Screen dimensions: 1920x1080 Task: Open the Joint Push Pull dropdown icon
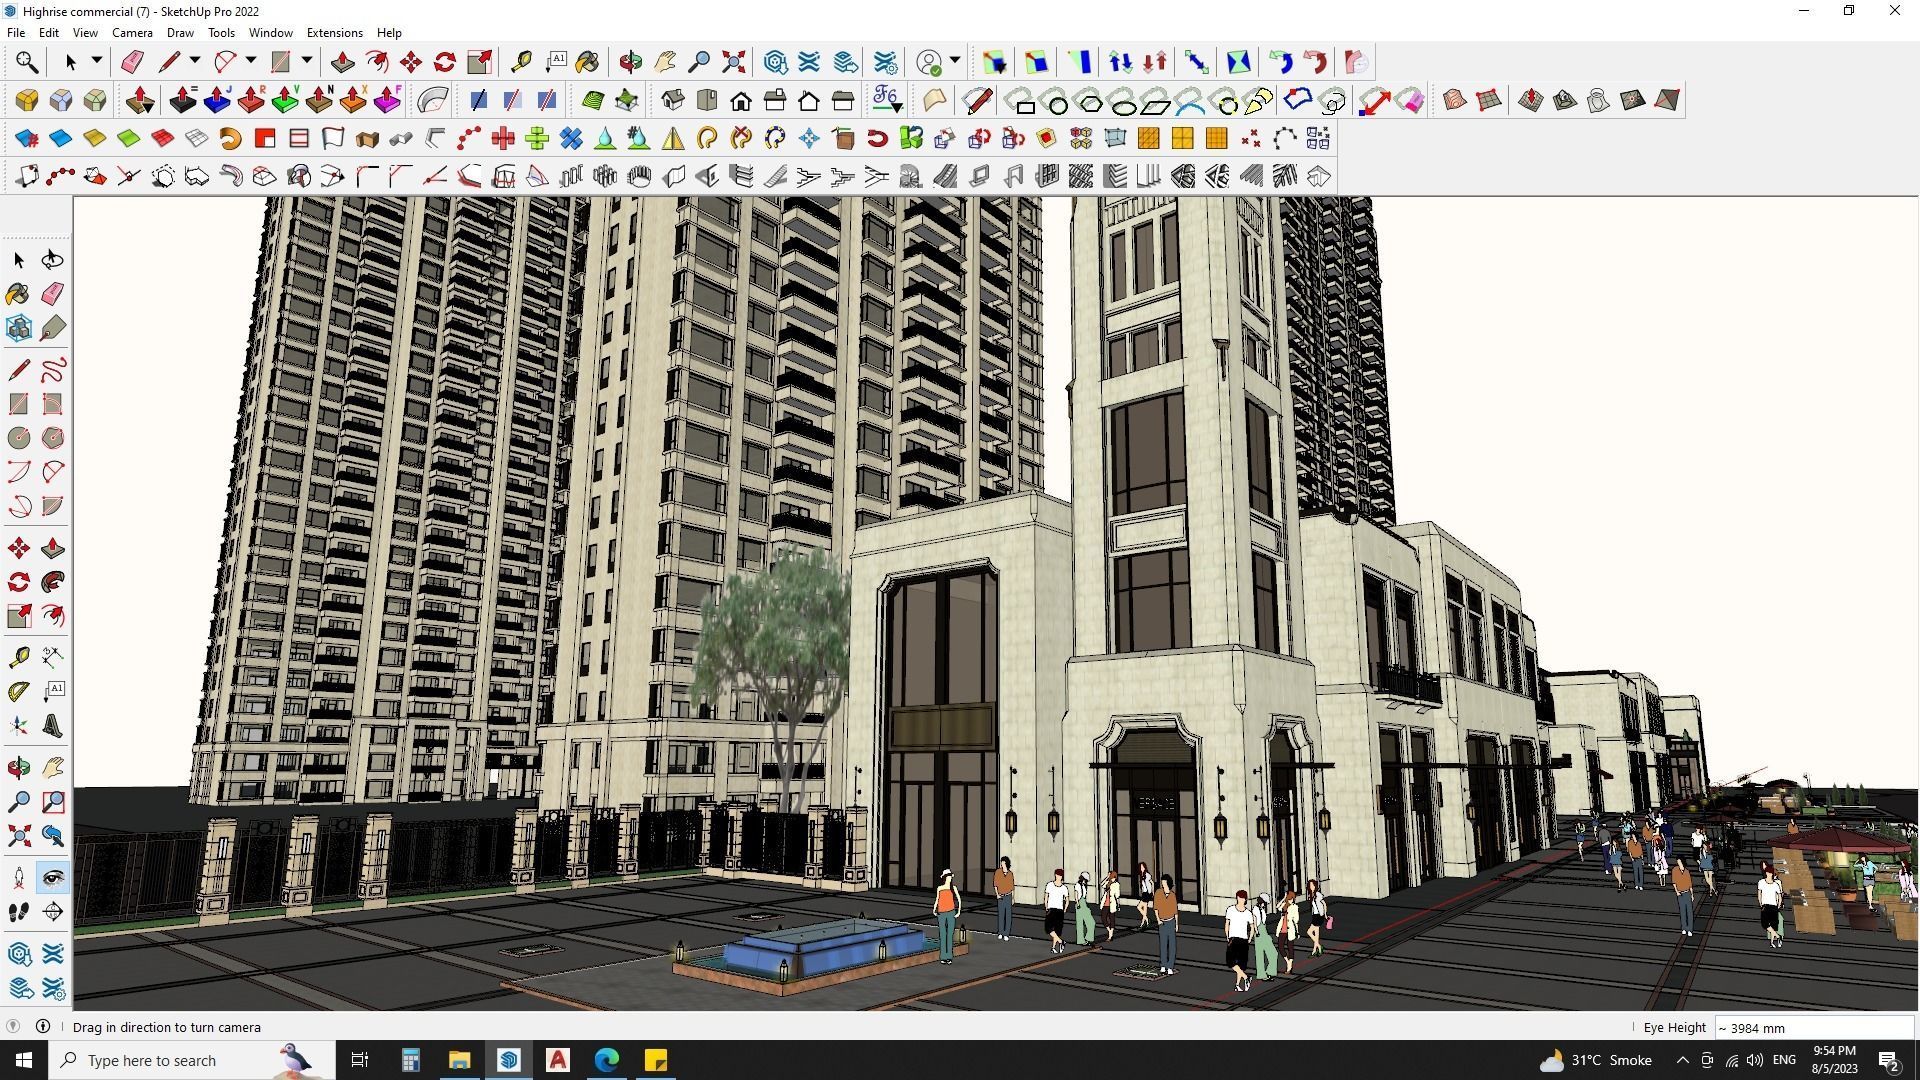(140, 100)
